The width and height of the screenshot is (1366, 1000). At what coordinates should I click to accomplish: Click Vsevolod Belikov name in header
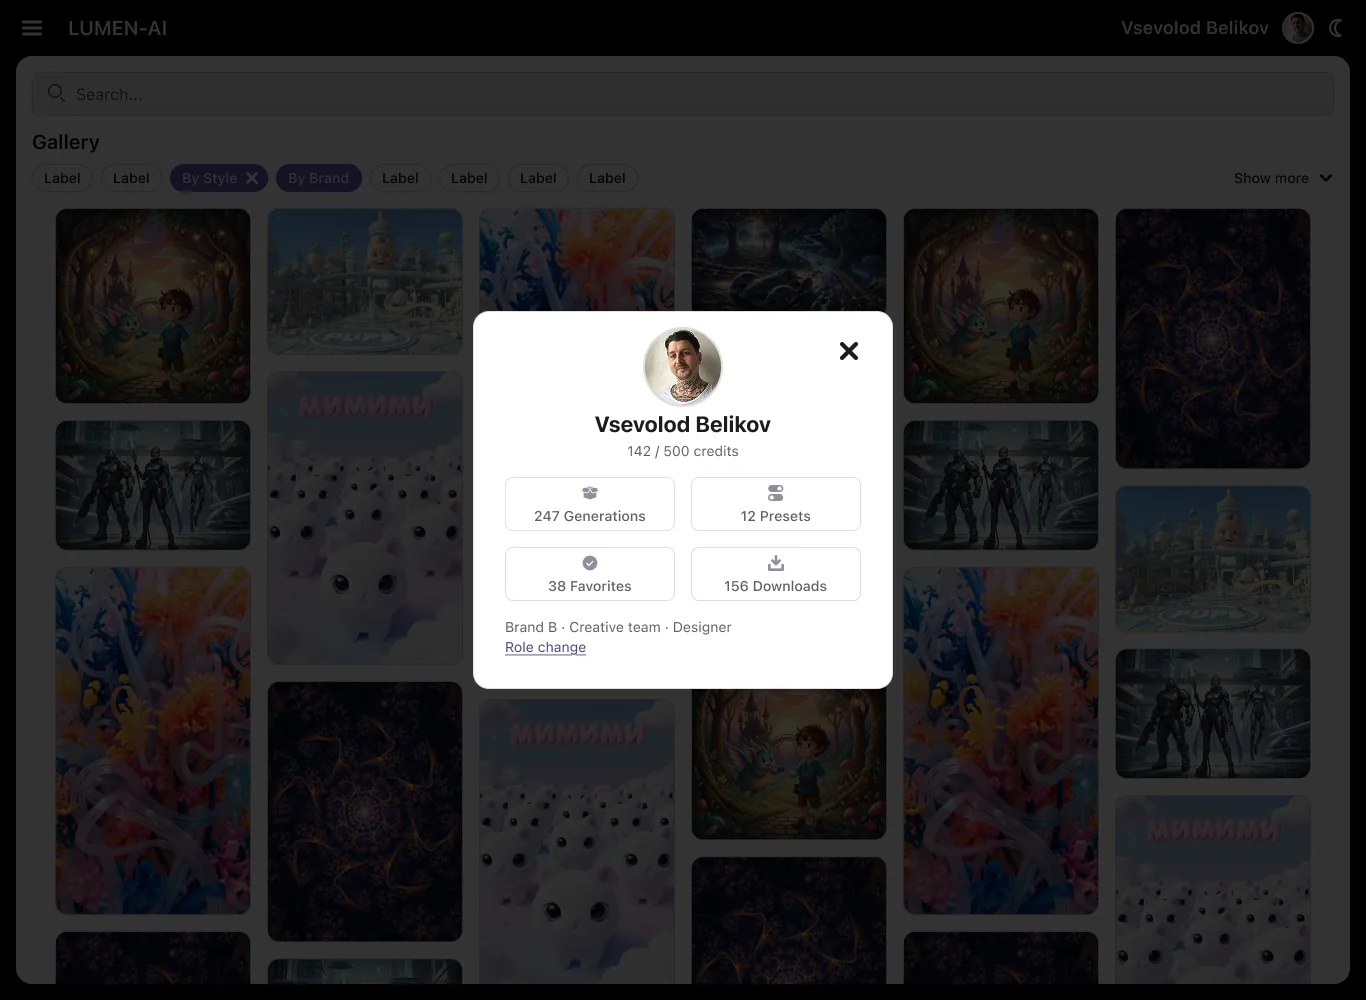tap(1195, 28)
